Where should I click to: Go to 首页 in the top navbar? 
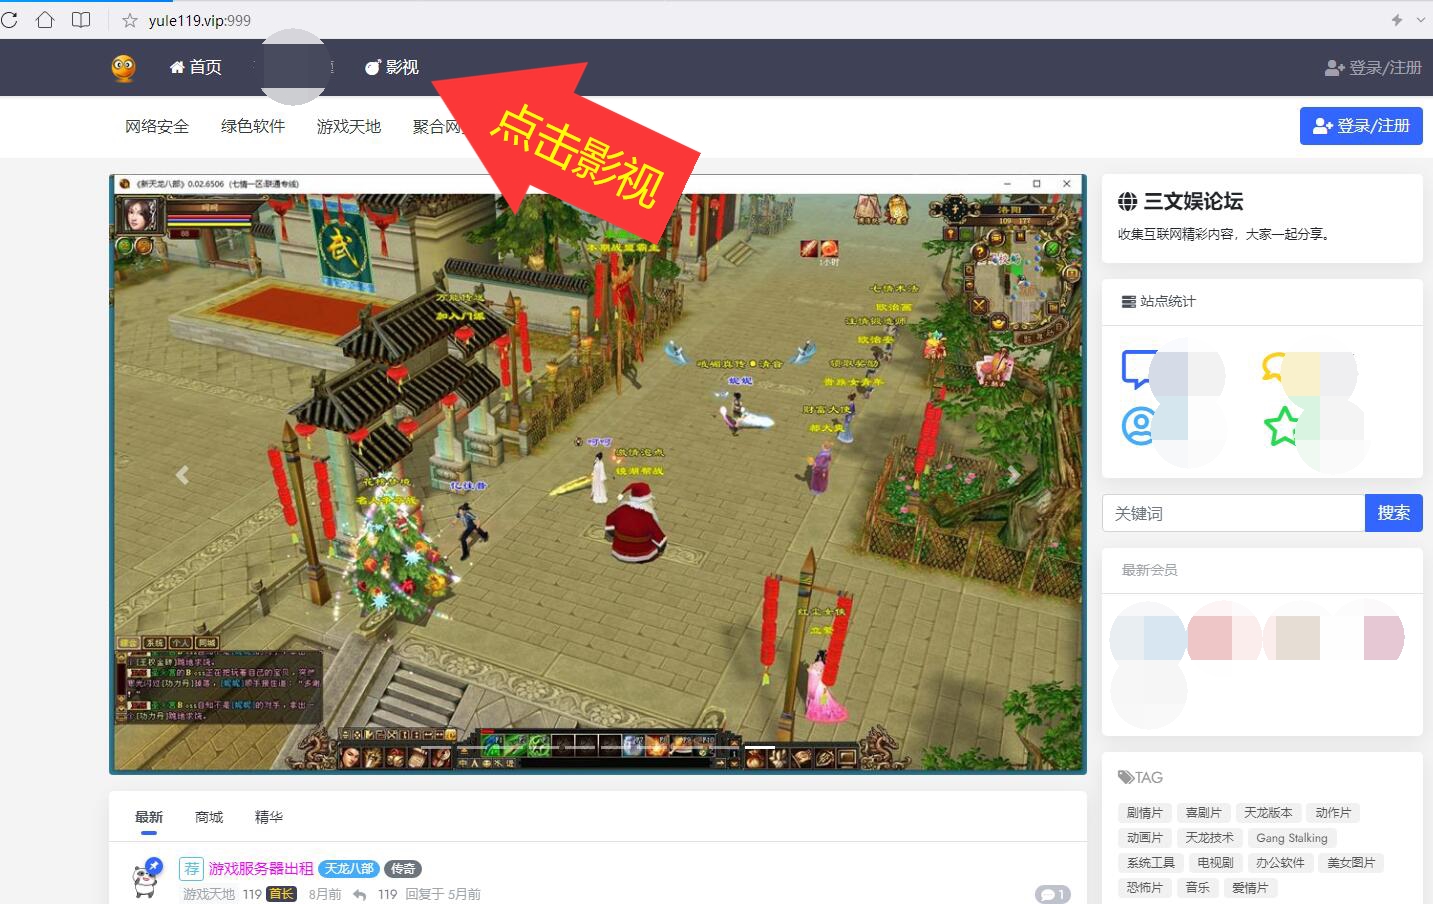[x=196, y=67]
